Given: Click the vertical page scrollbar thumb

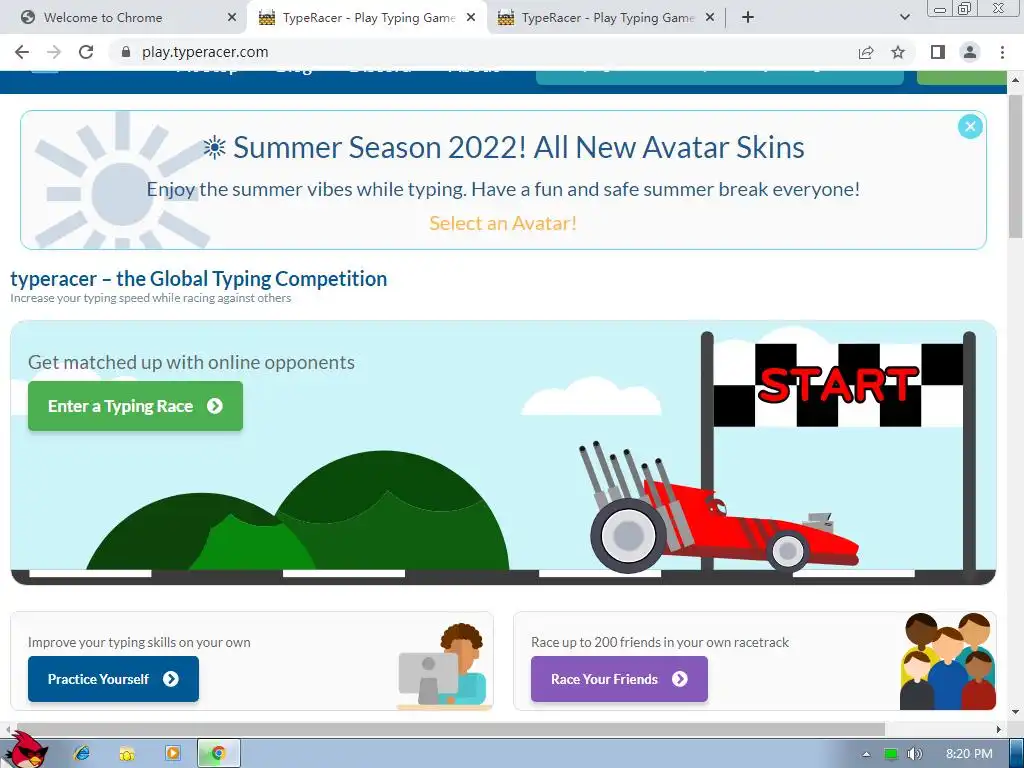Looking at the screenshot, I should (x=1016, y=167).
